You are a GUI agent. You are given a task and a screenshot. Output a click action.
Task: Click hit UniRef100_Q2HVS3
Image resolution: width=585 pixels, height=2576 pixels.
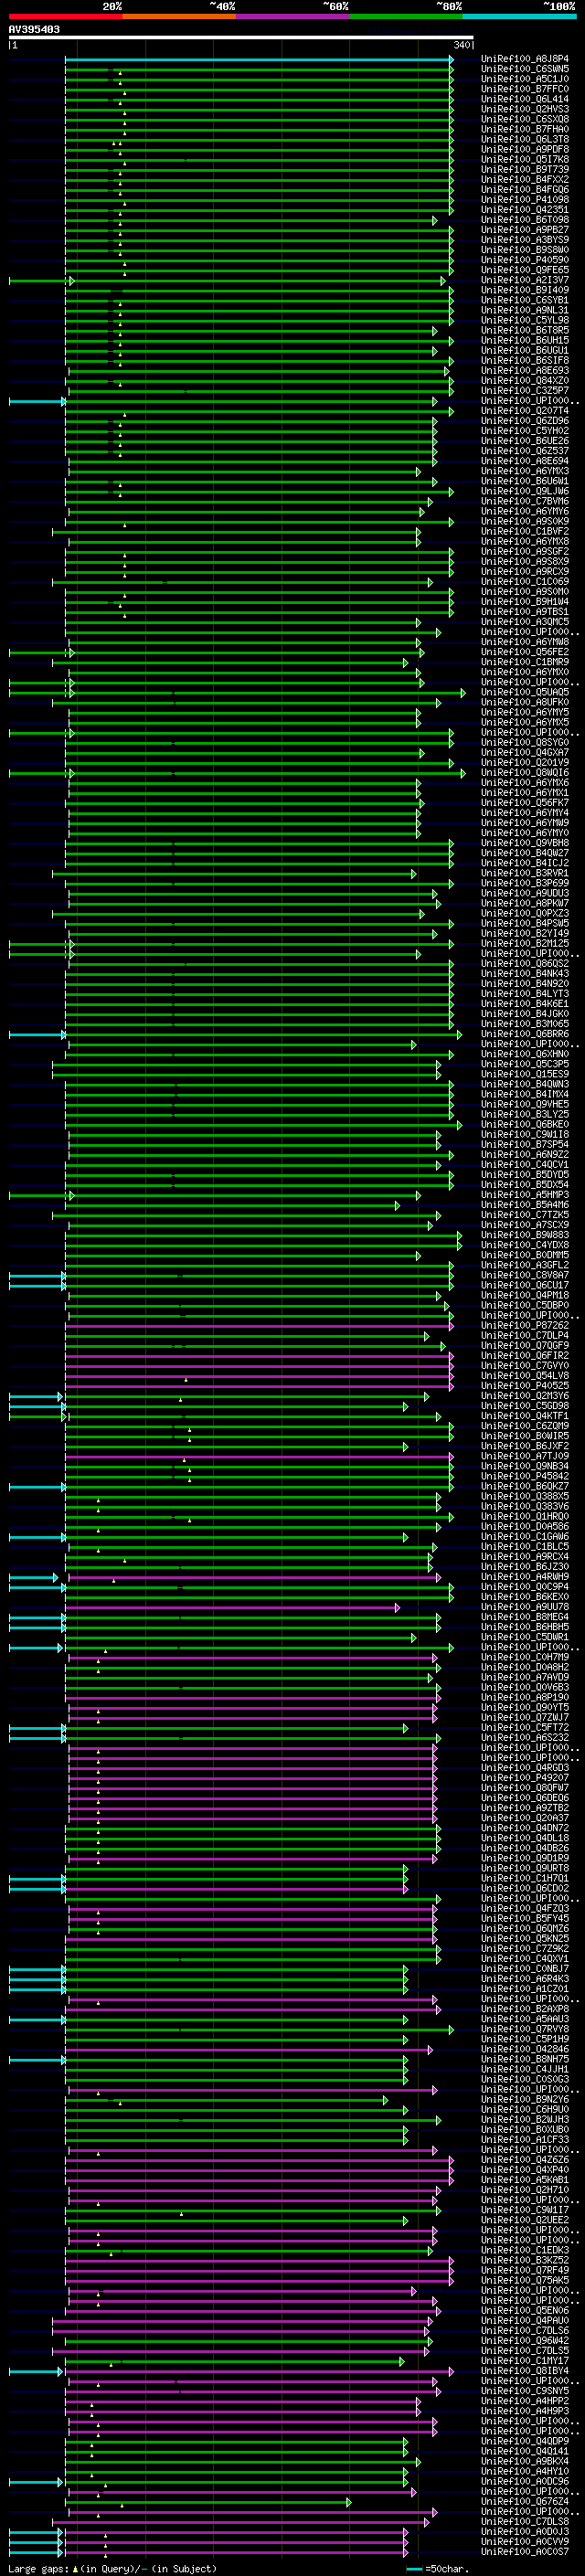[525, 109]
